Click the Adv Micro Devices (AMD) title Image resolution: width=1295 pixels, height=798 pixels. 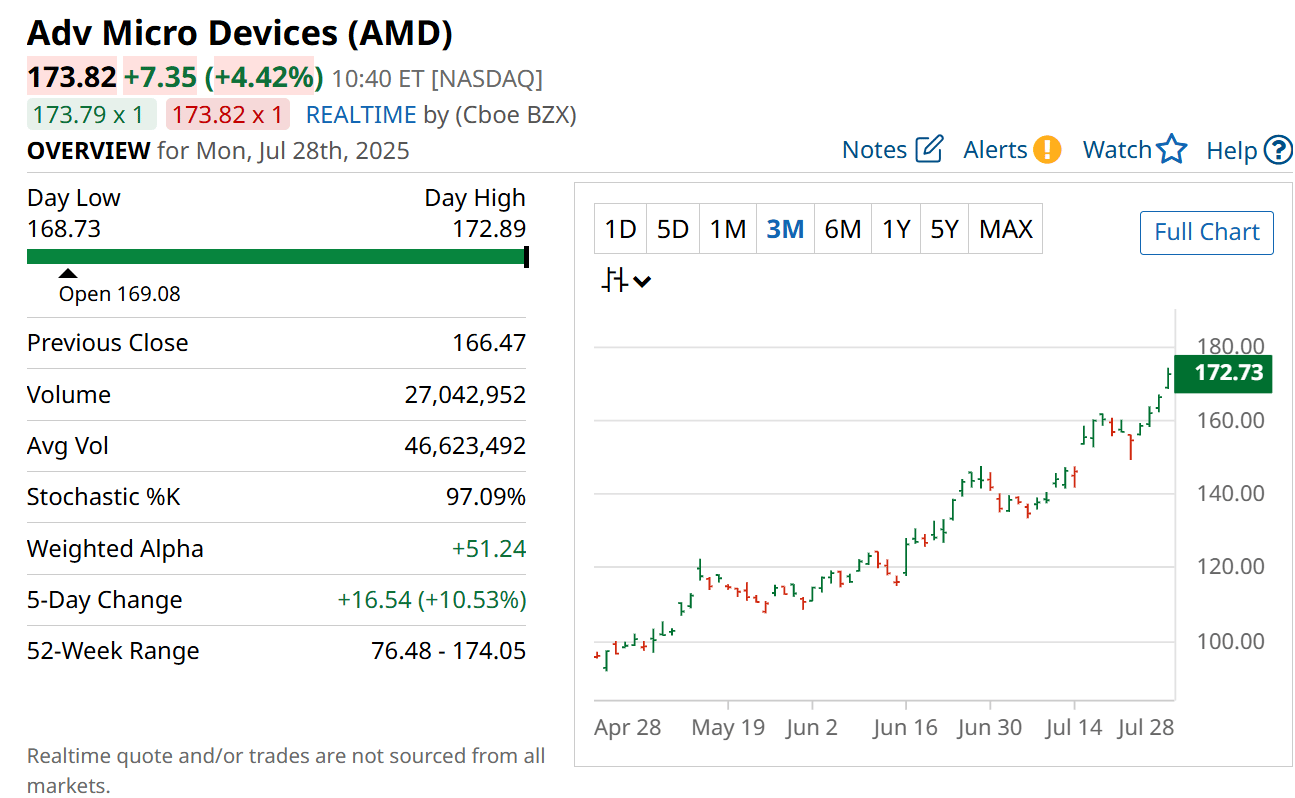click(x=240, y=33)
